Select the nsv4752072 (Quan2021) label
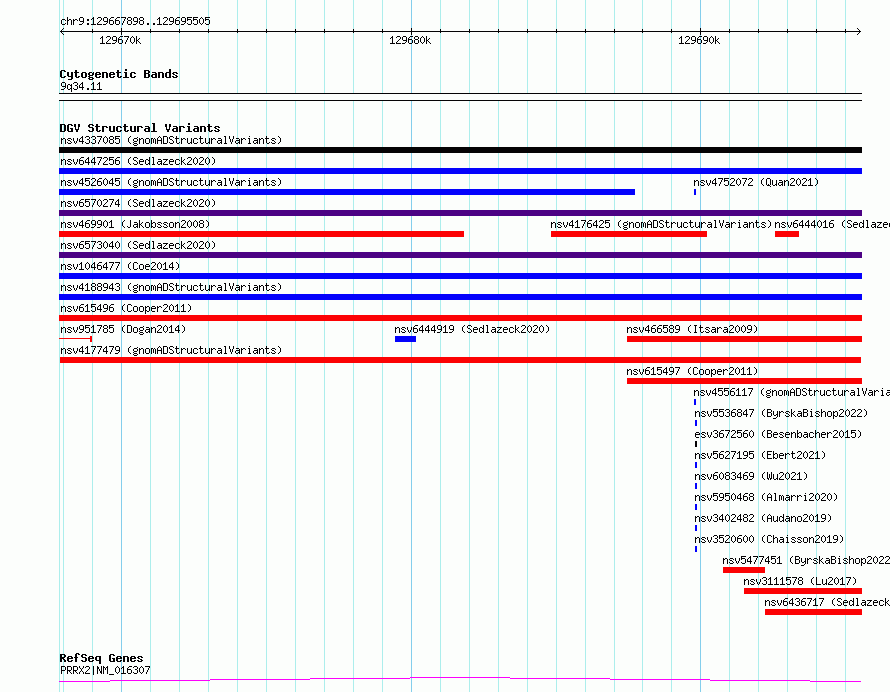This screenshot has width=890, height=692. [x=756, y=182]
